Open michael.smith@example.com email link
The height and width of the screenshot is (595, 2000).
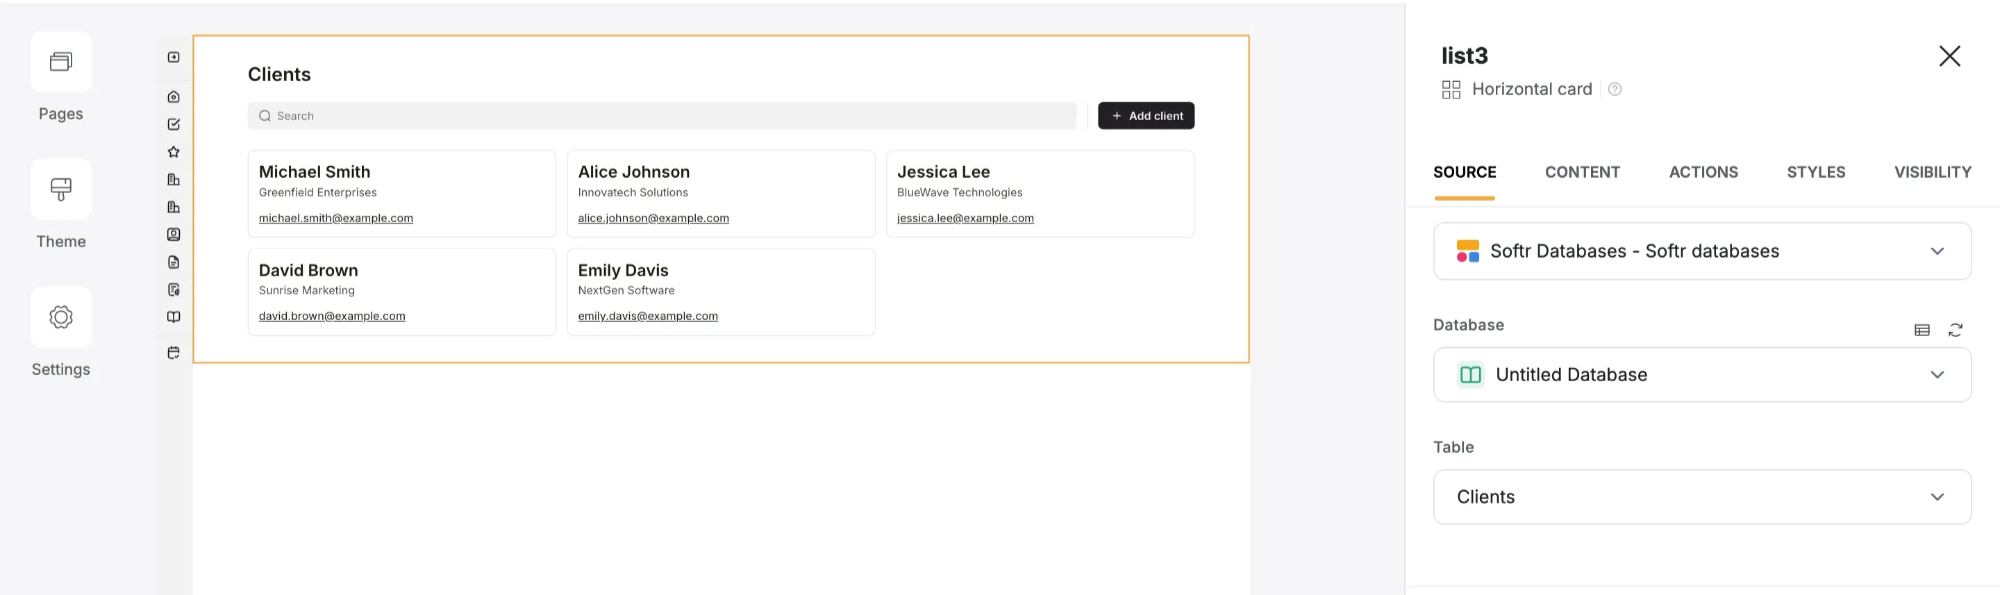(336, 218)
